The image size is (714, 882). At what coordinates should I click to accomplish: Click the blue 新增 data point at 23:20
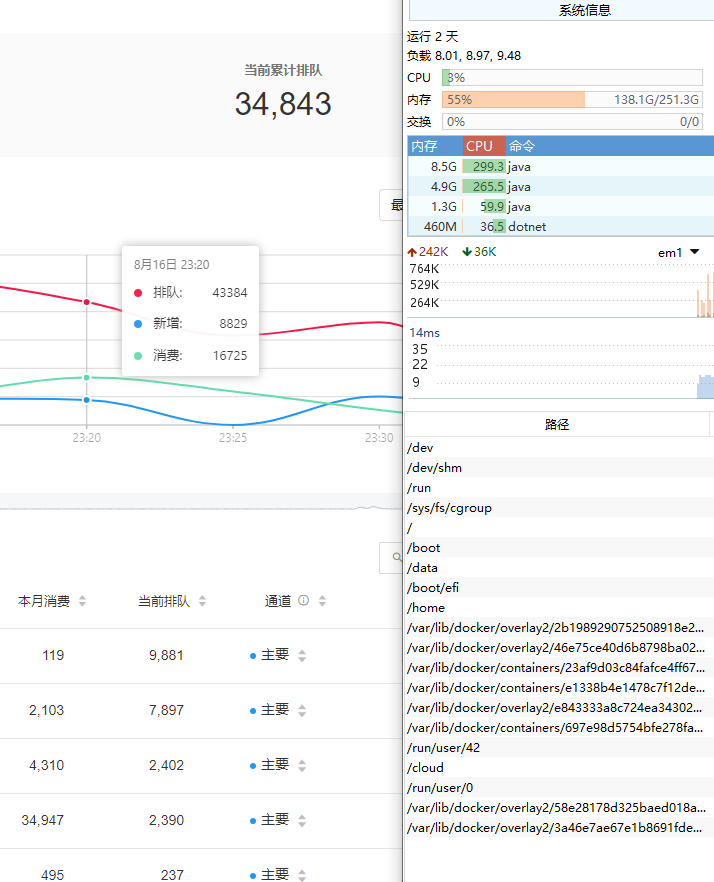pos(86,400)
